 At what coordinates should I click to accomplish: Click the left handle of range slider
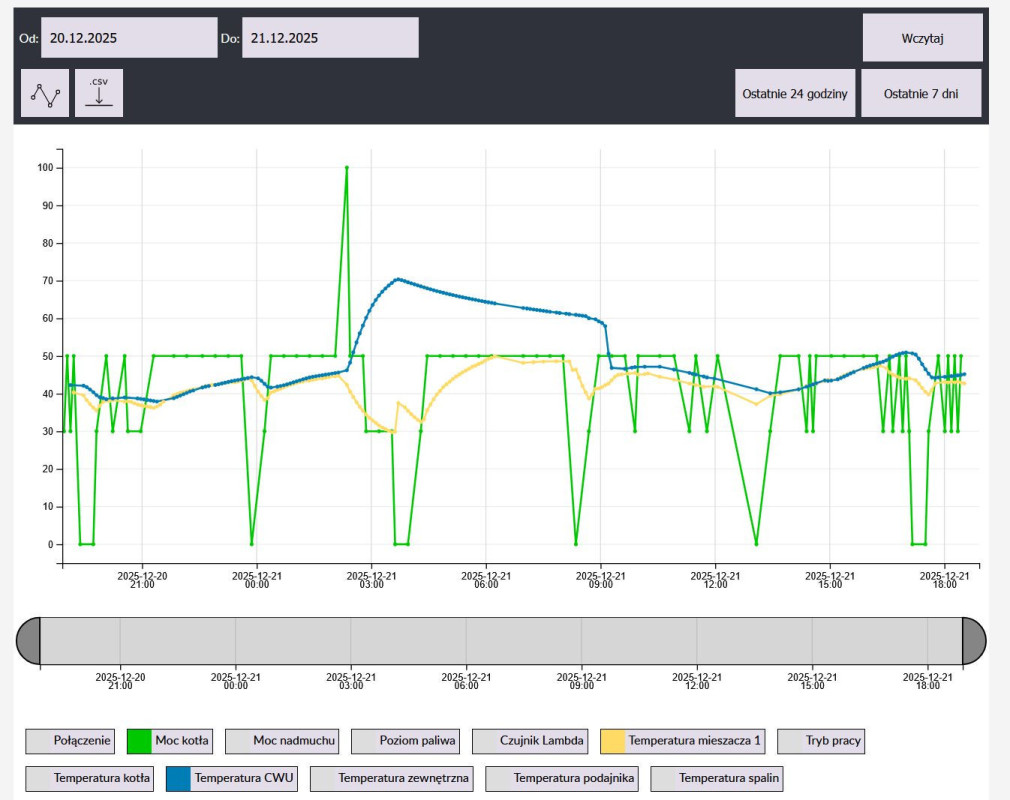[x=29, y=640]
